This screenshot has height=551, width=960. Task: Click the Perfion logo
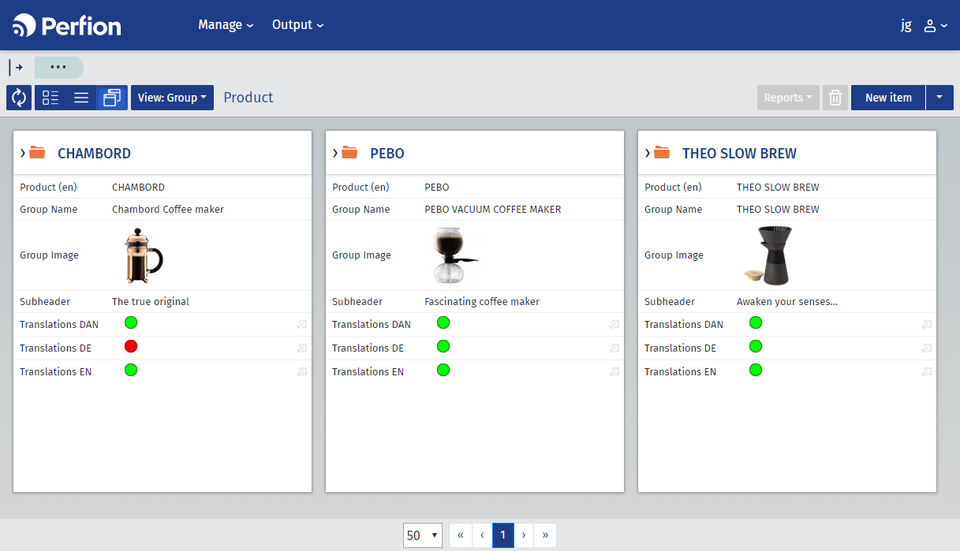click(x=67, y=26)
